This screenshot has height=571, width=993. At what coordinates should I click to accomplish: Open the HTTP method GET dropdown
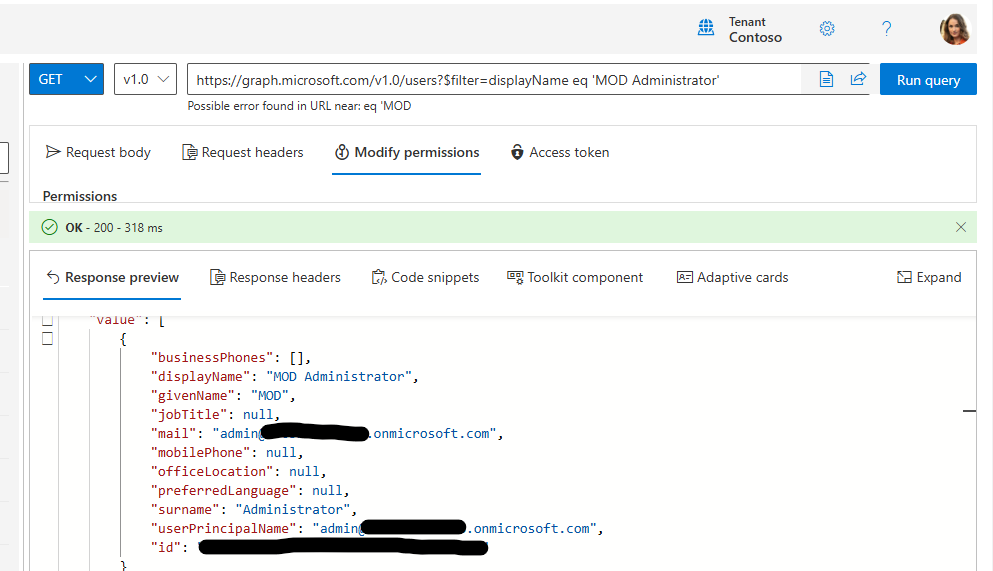(66, 79)
